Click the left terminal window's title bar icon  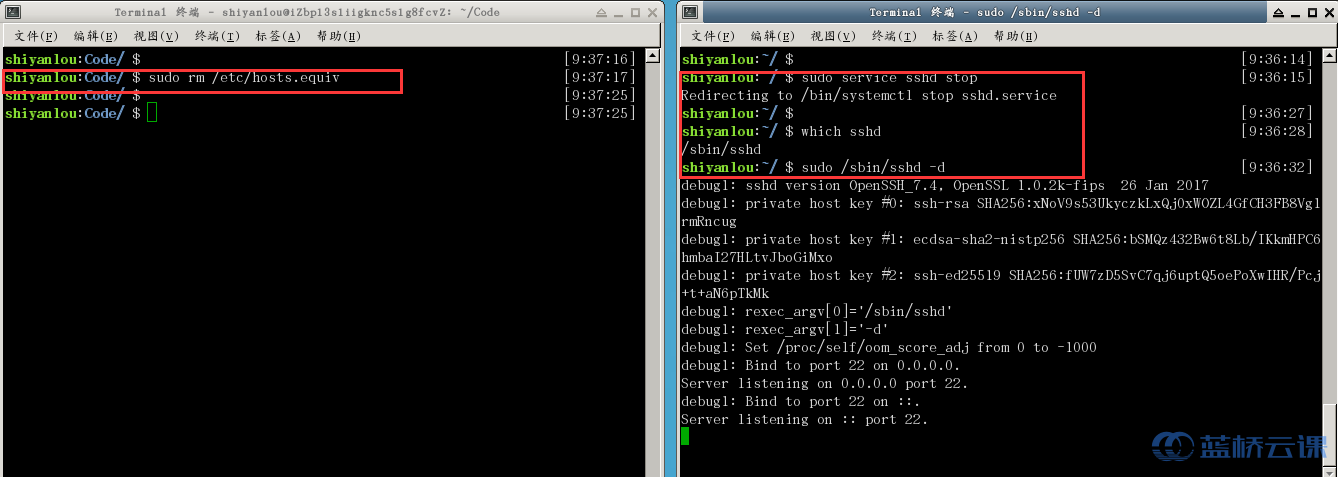[x=12, y=12]
